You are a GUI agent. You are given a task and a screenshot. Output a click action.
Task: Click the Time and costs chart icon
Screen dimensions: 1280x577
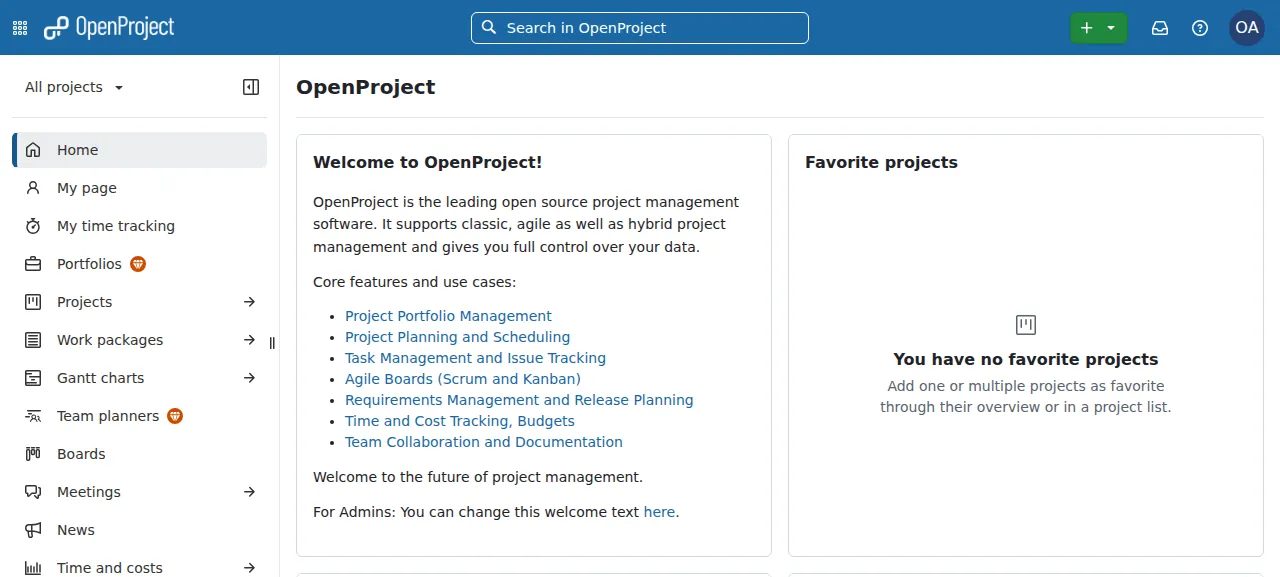[33, 568]
